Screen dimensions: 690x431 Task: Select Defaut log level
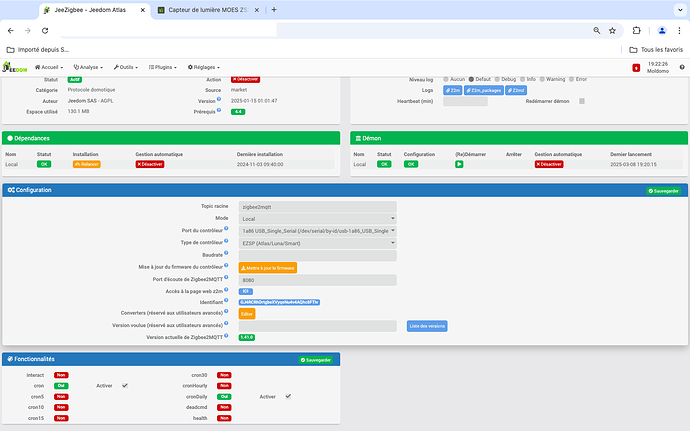(471, 79)
